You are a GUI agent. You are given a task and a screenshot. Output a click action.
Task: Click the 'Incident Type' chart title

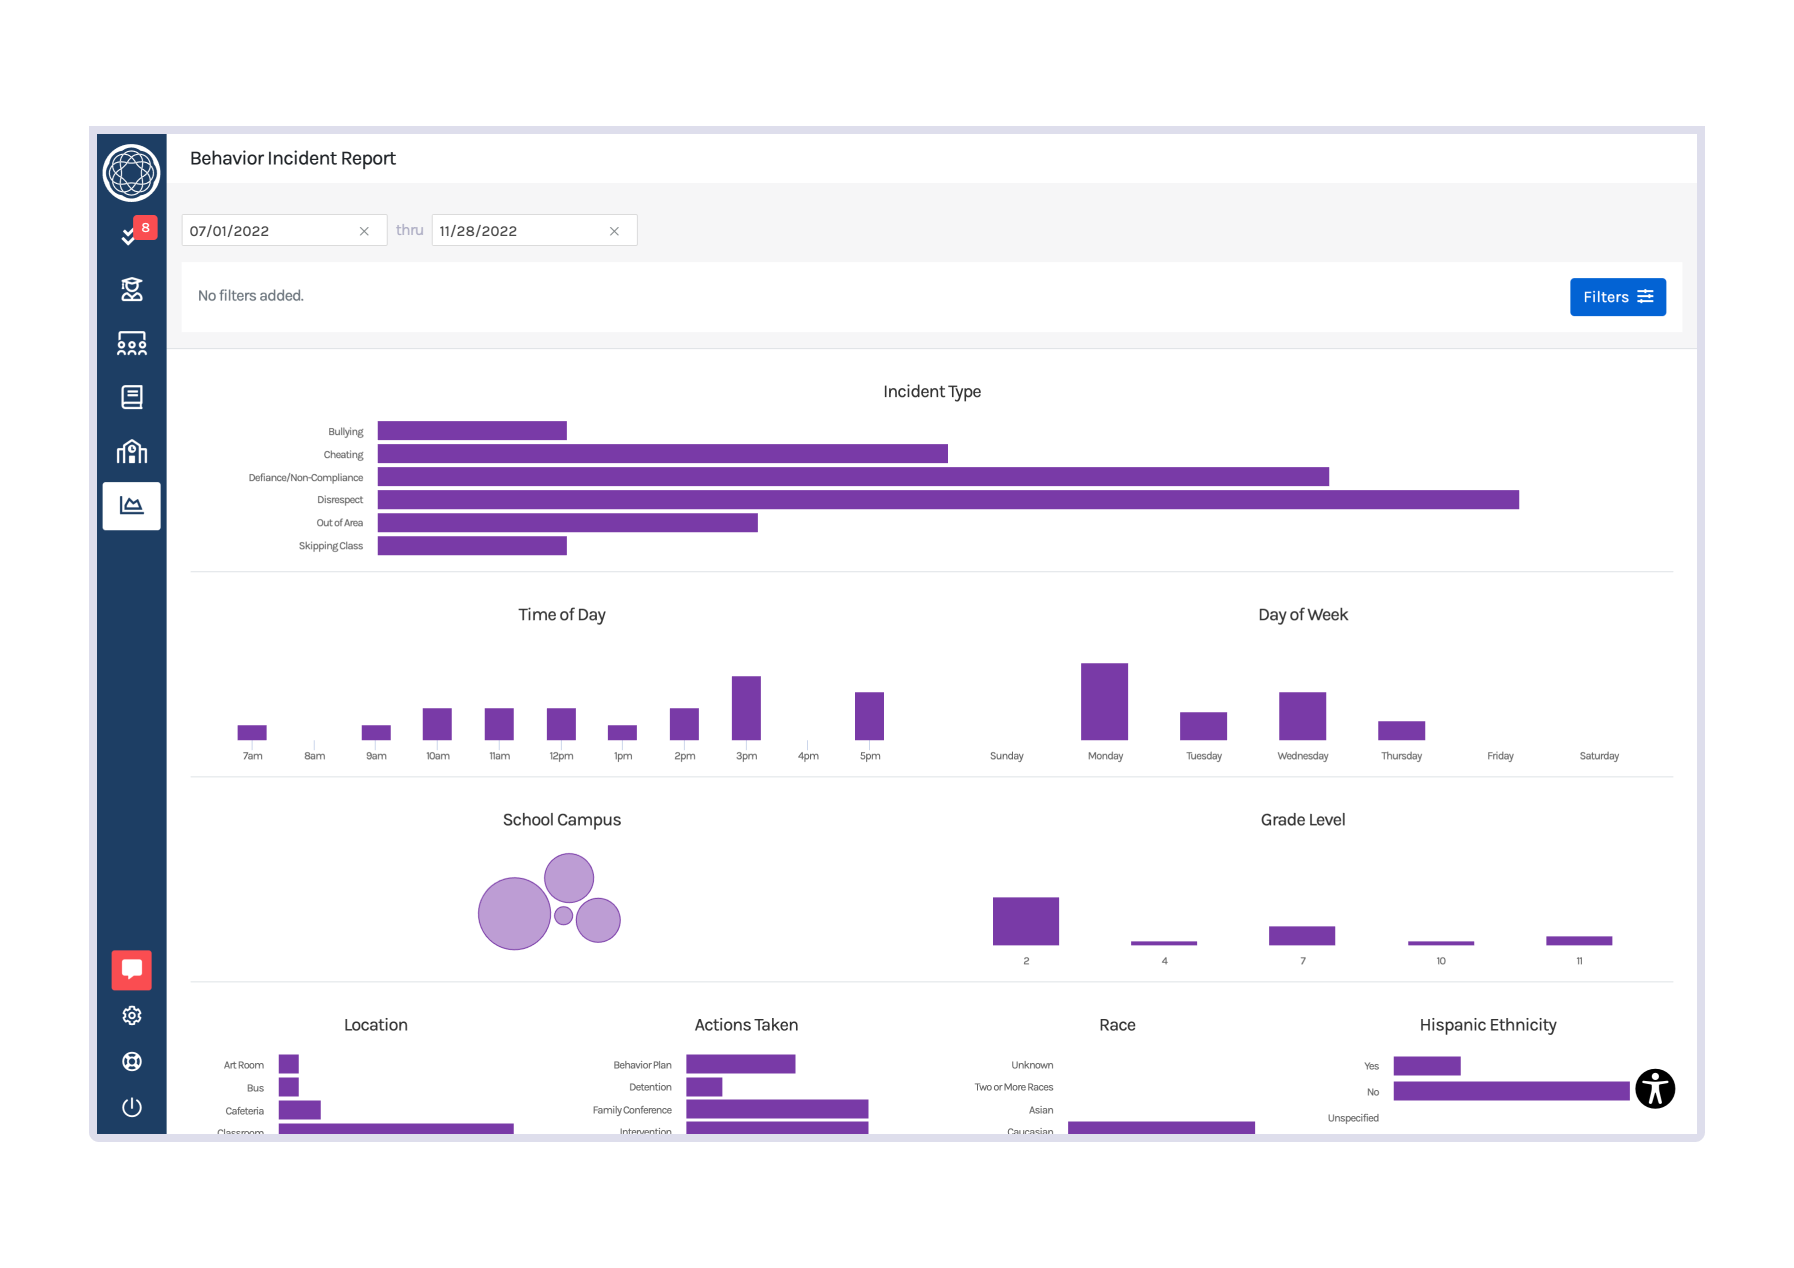(932, 392)
